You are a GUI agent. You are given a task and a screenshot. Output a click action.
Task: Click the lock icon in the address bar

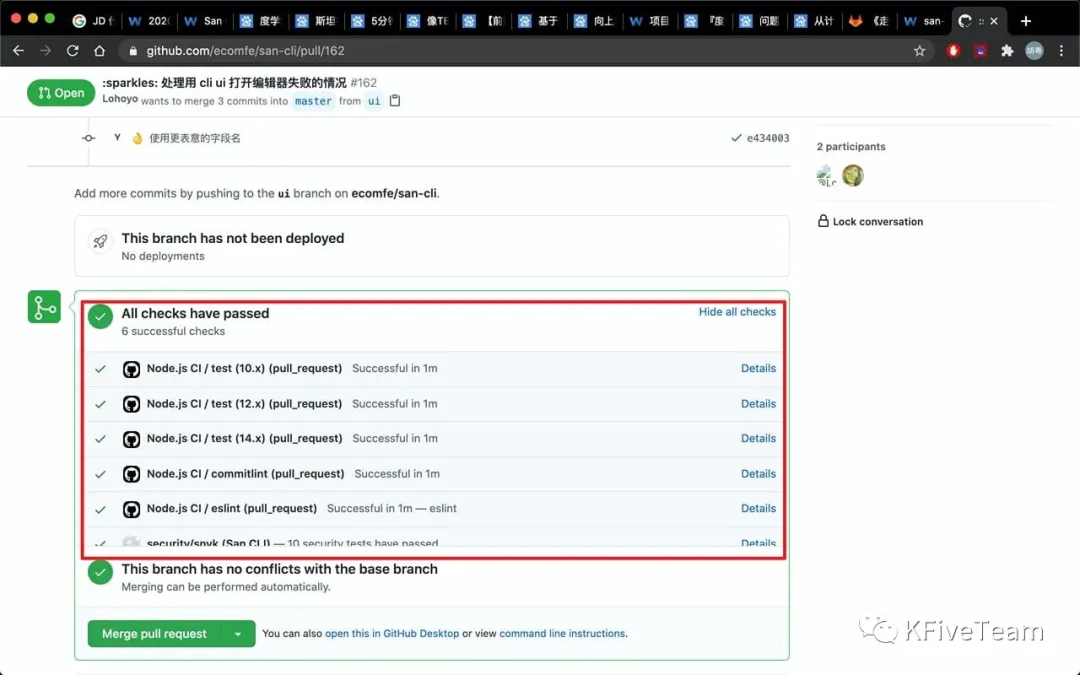point(133,51)
